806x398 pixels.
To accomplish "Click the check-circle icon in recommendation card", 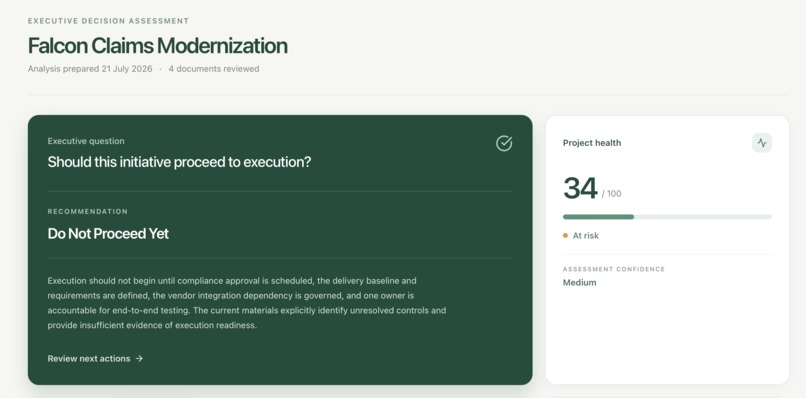I will click(x=504, y=143).
